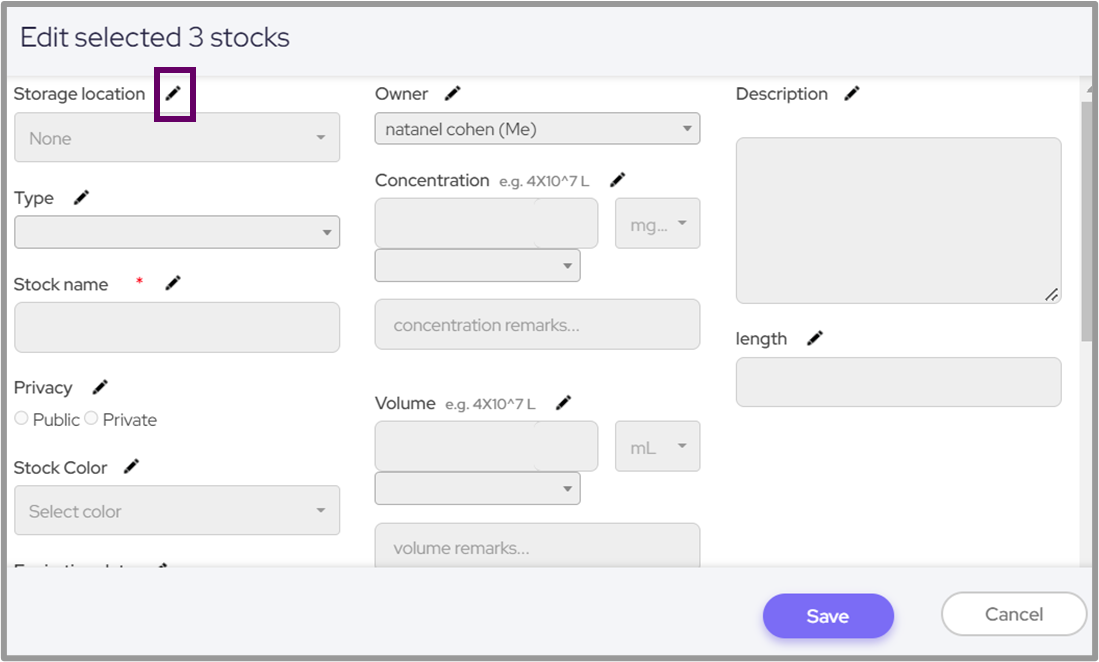
Task: Click the pencil icon next to Storage location
Action: pyautogui.click(x=174, y=94)
